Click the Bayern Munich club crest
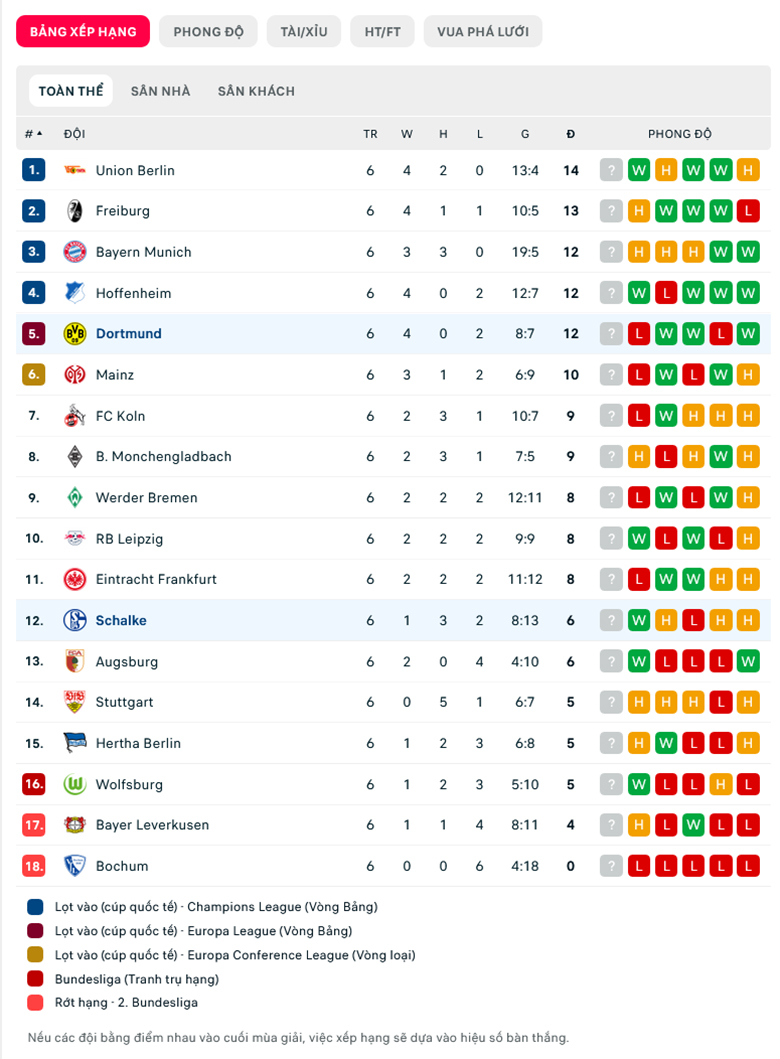 (74, 252)
